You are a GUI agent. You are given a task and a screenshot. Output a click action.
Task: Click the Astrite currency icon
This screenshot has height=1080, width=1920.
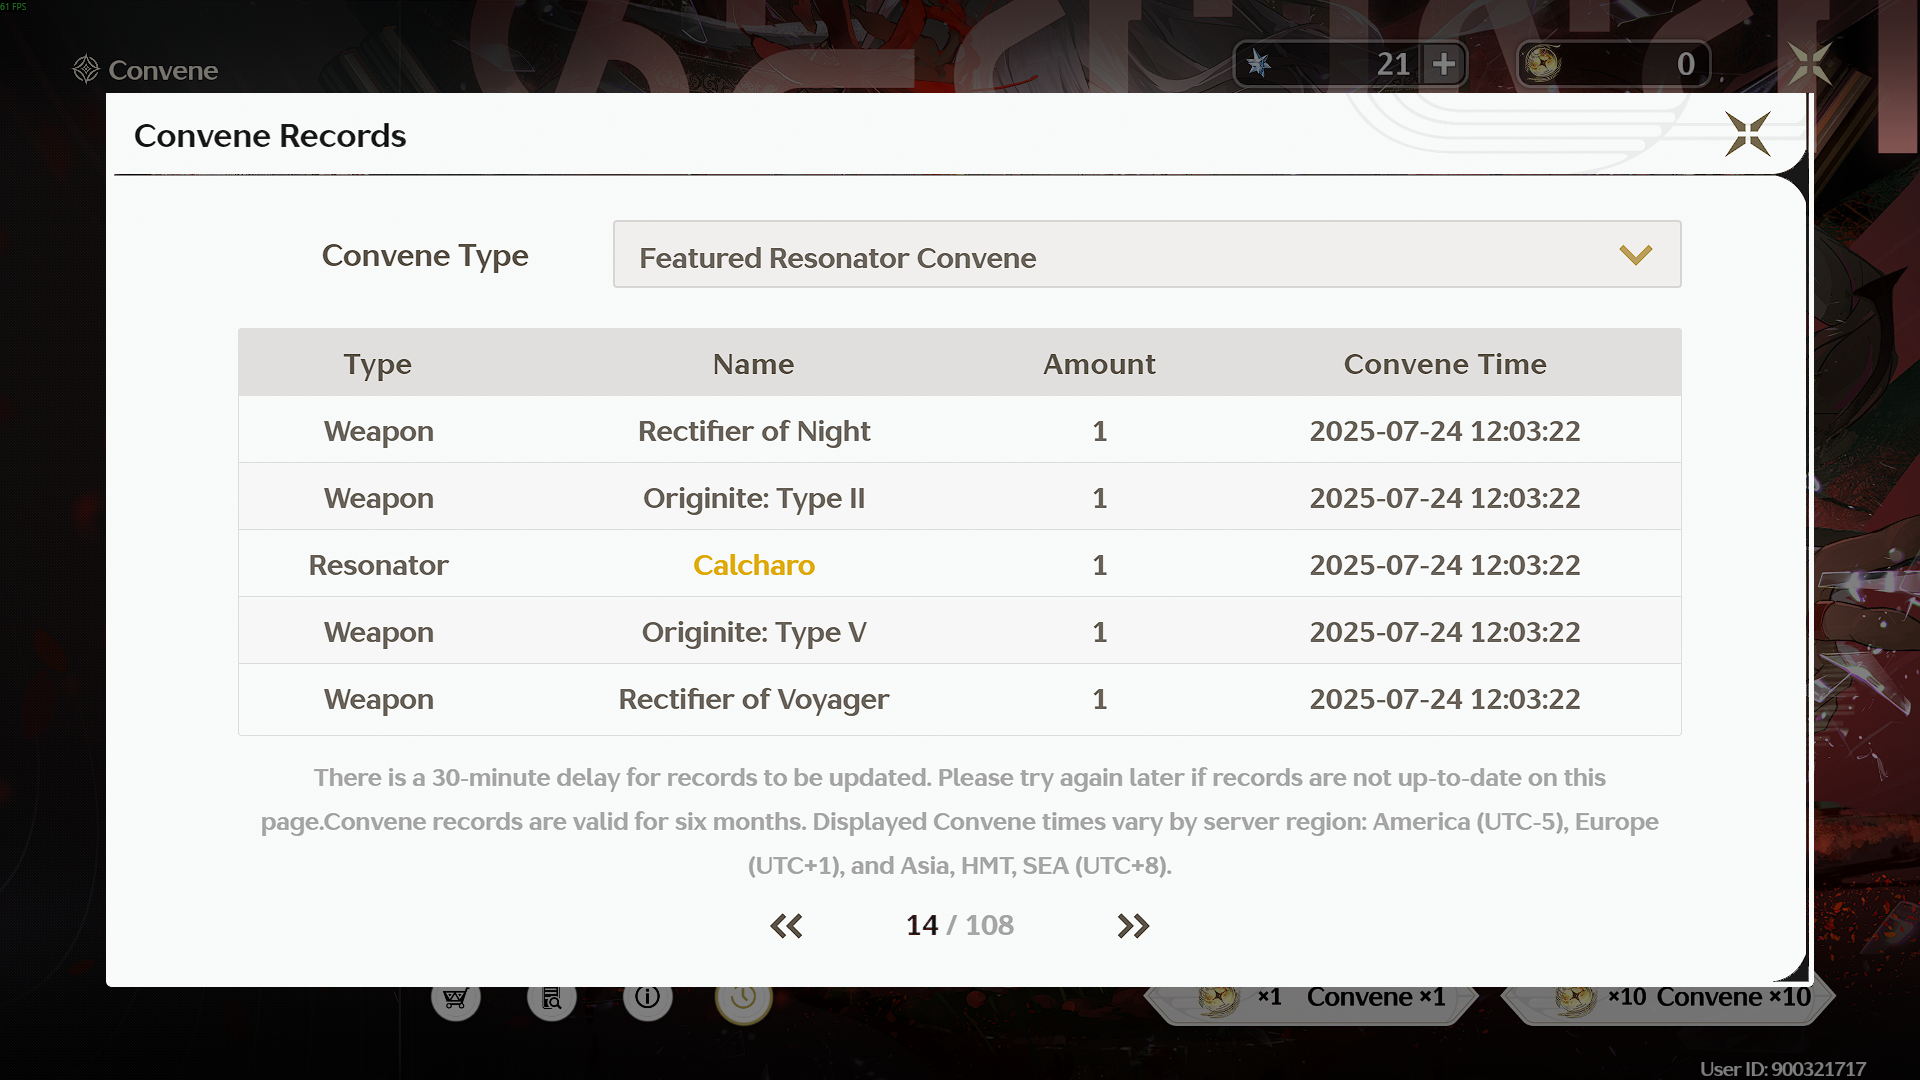[x=1259, y=64]
